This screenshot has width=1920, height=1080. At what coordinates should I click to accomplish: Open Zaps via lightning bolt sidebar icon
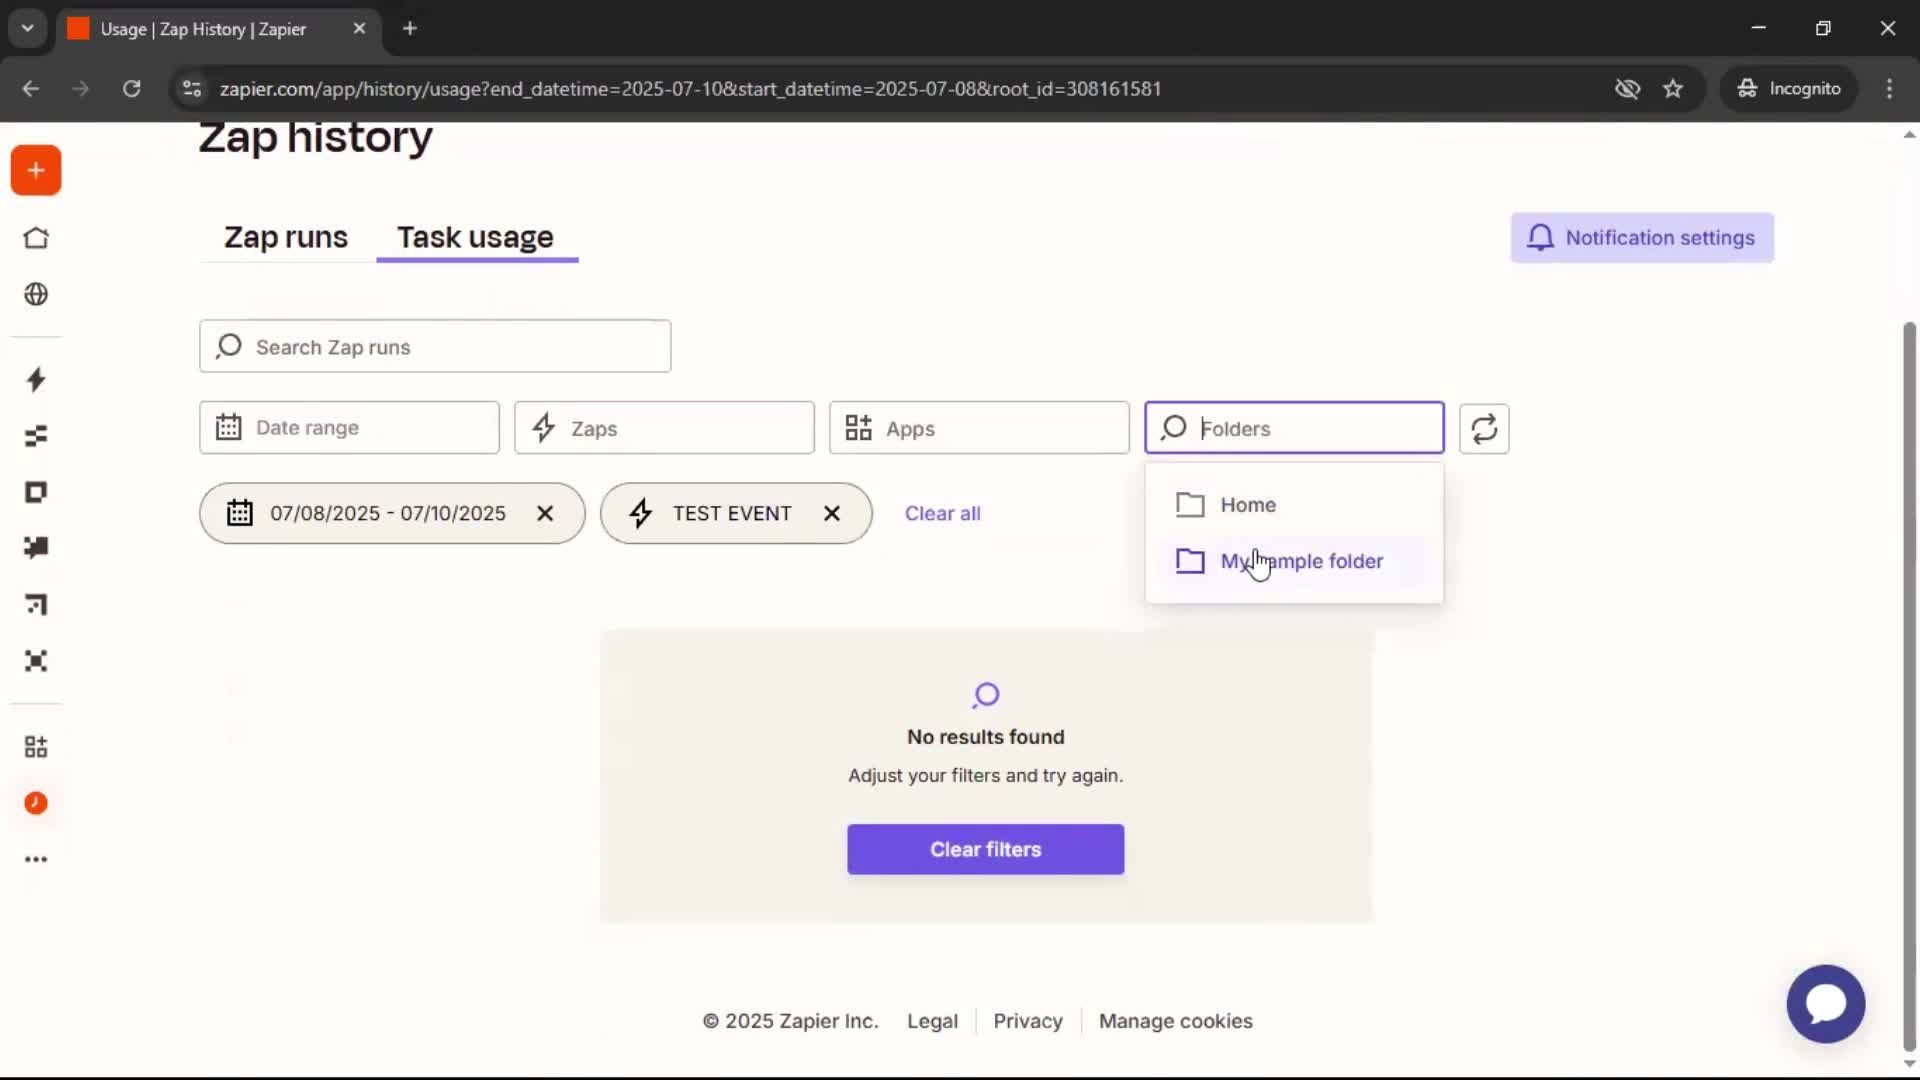tap(36, 379)
